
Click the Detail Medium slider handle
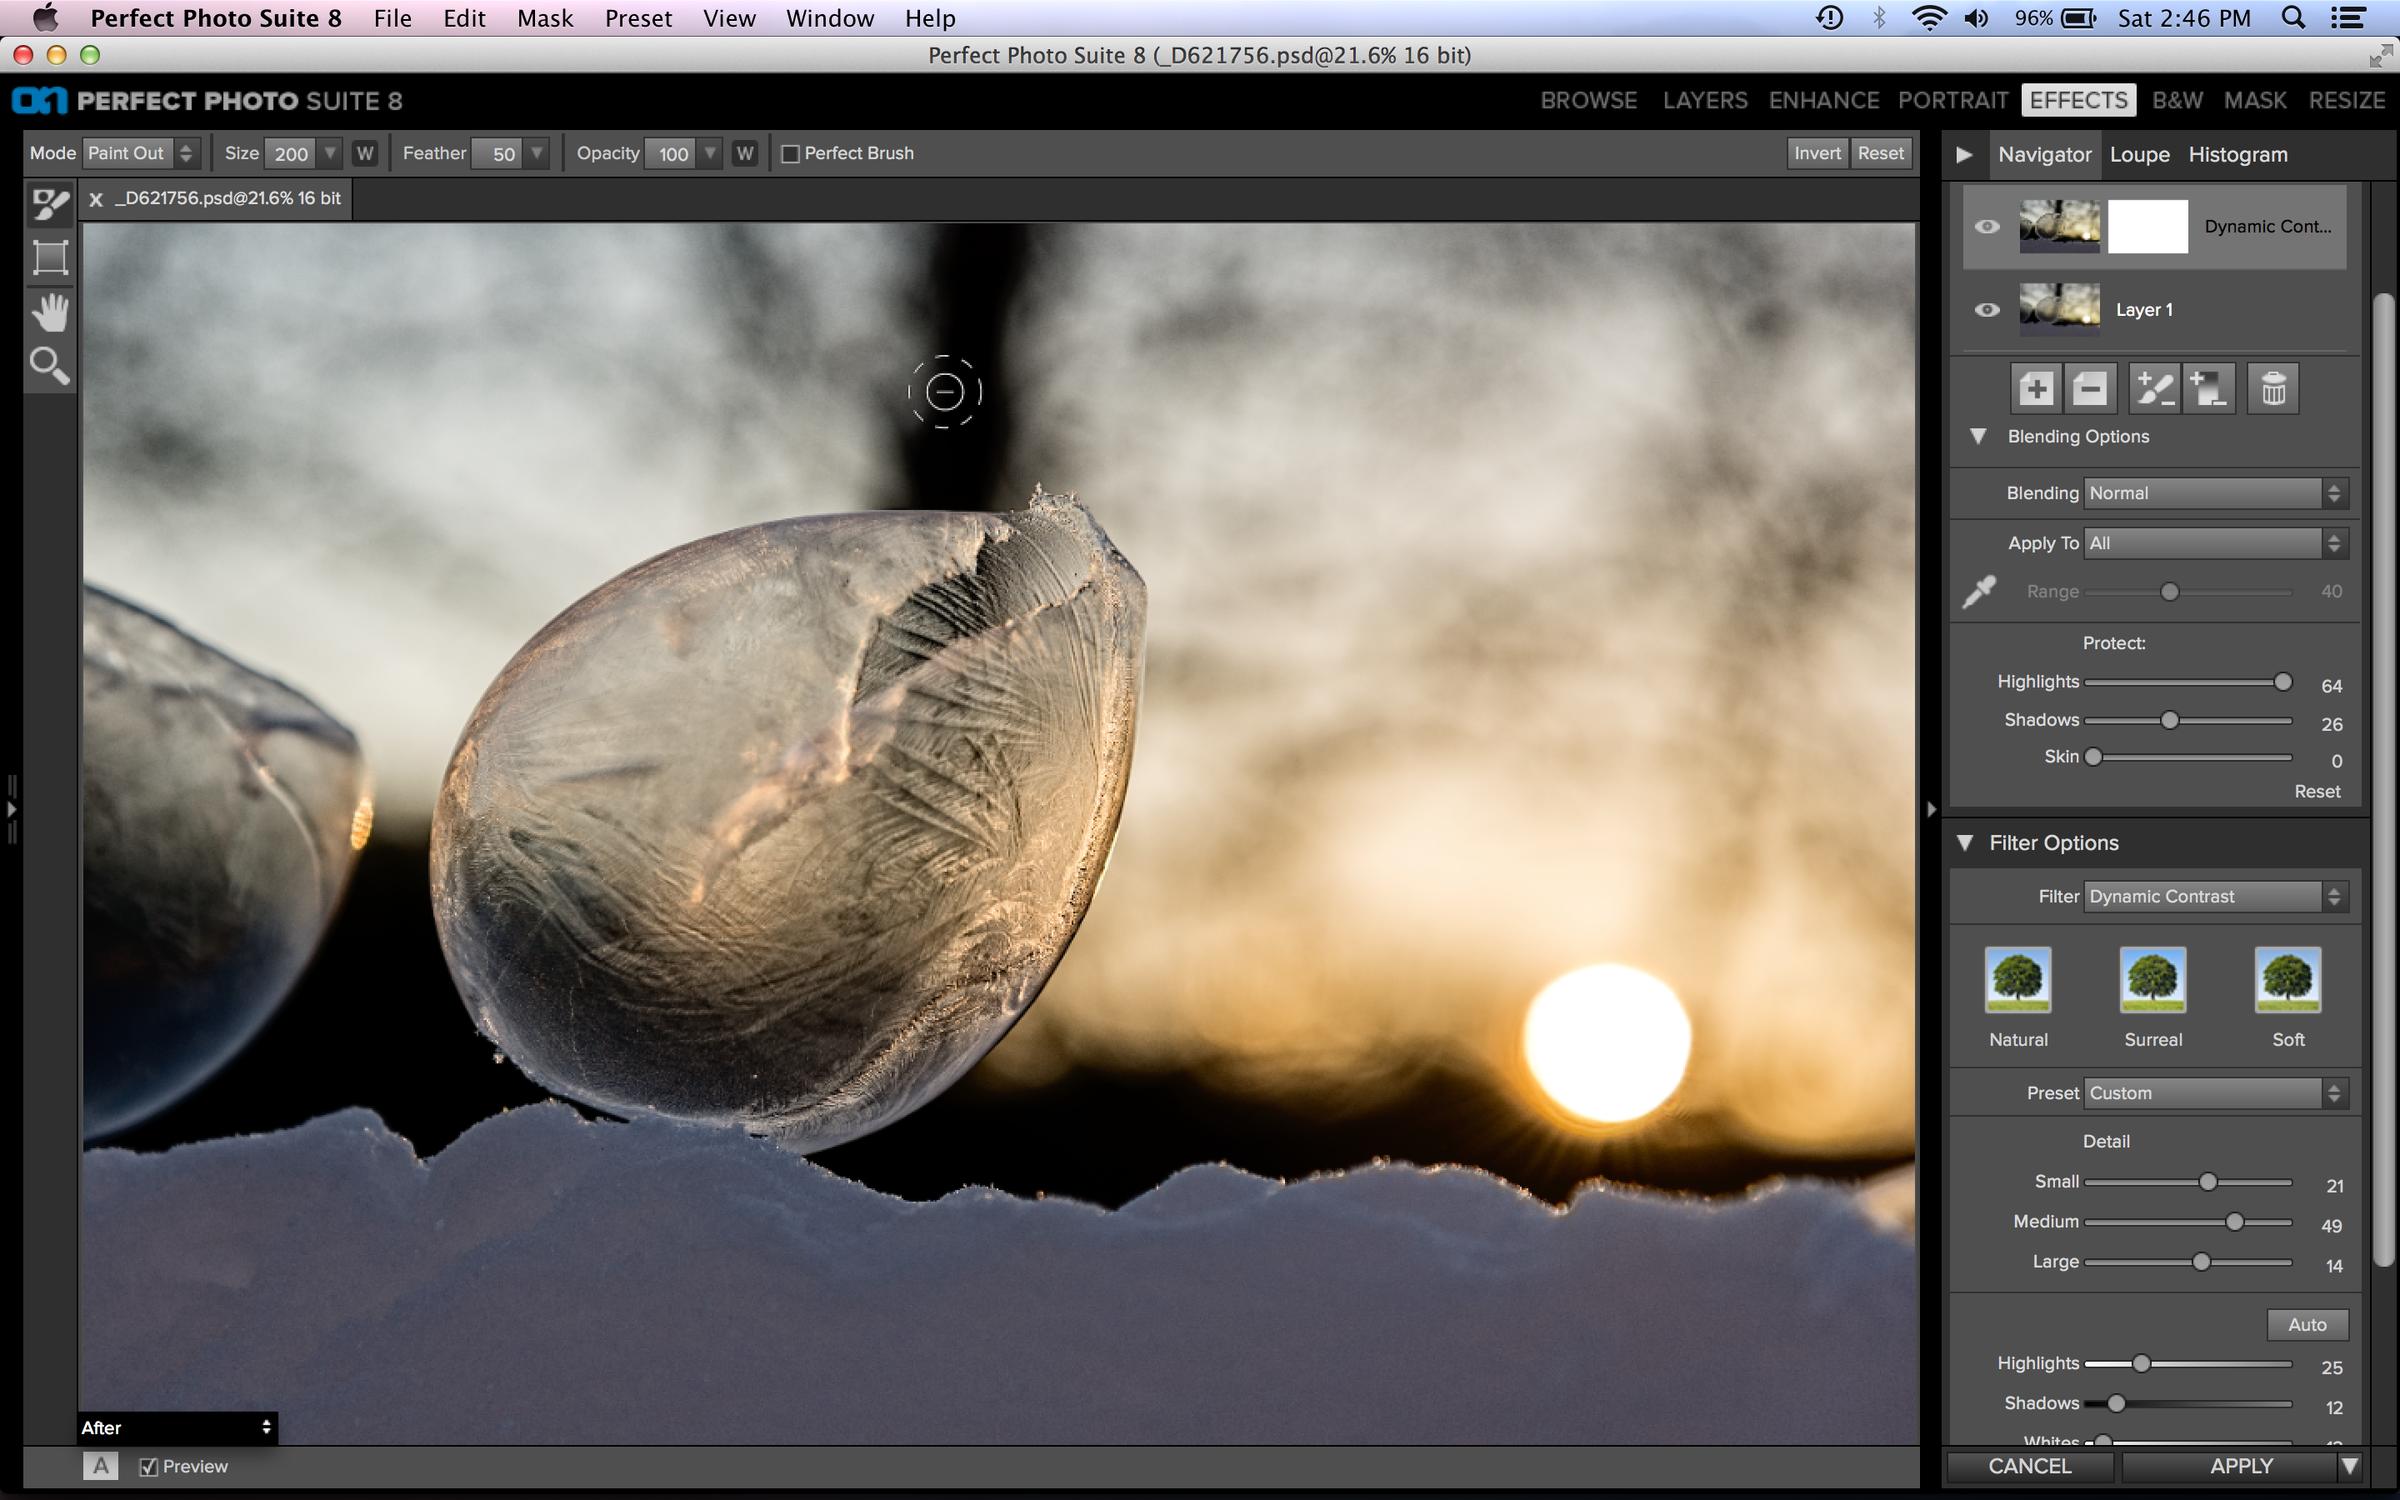pyautogui.click(x=2234, y=1222)
